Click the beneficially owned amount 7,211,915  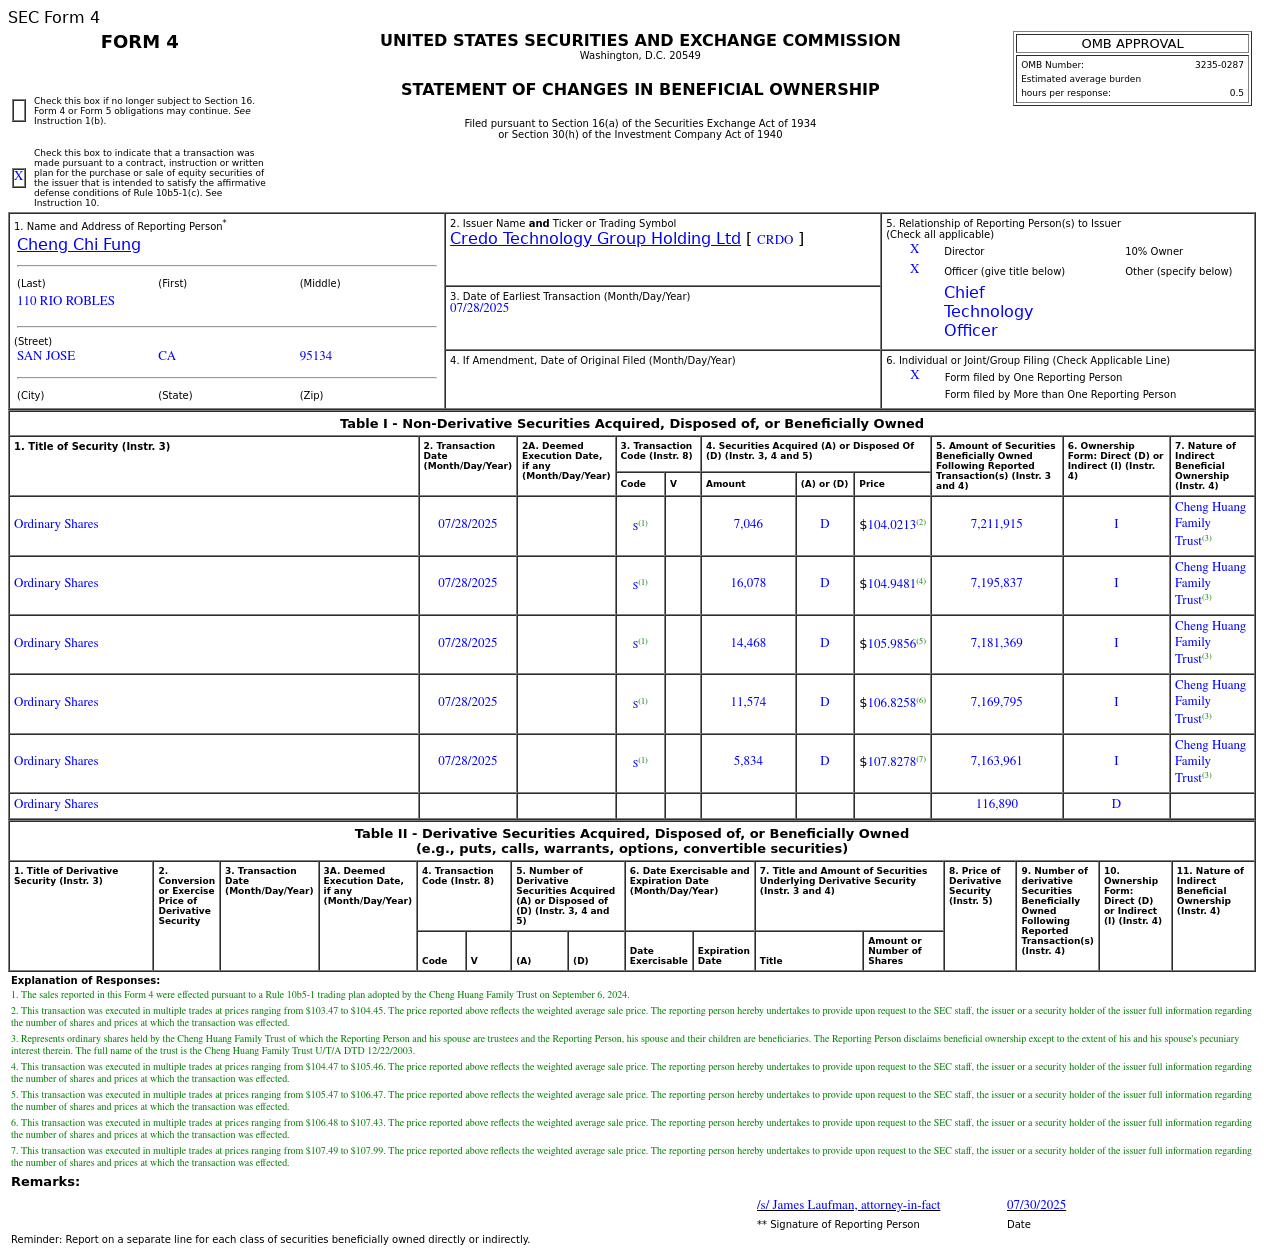[x=996, y=524]
